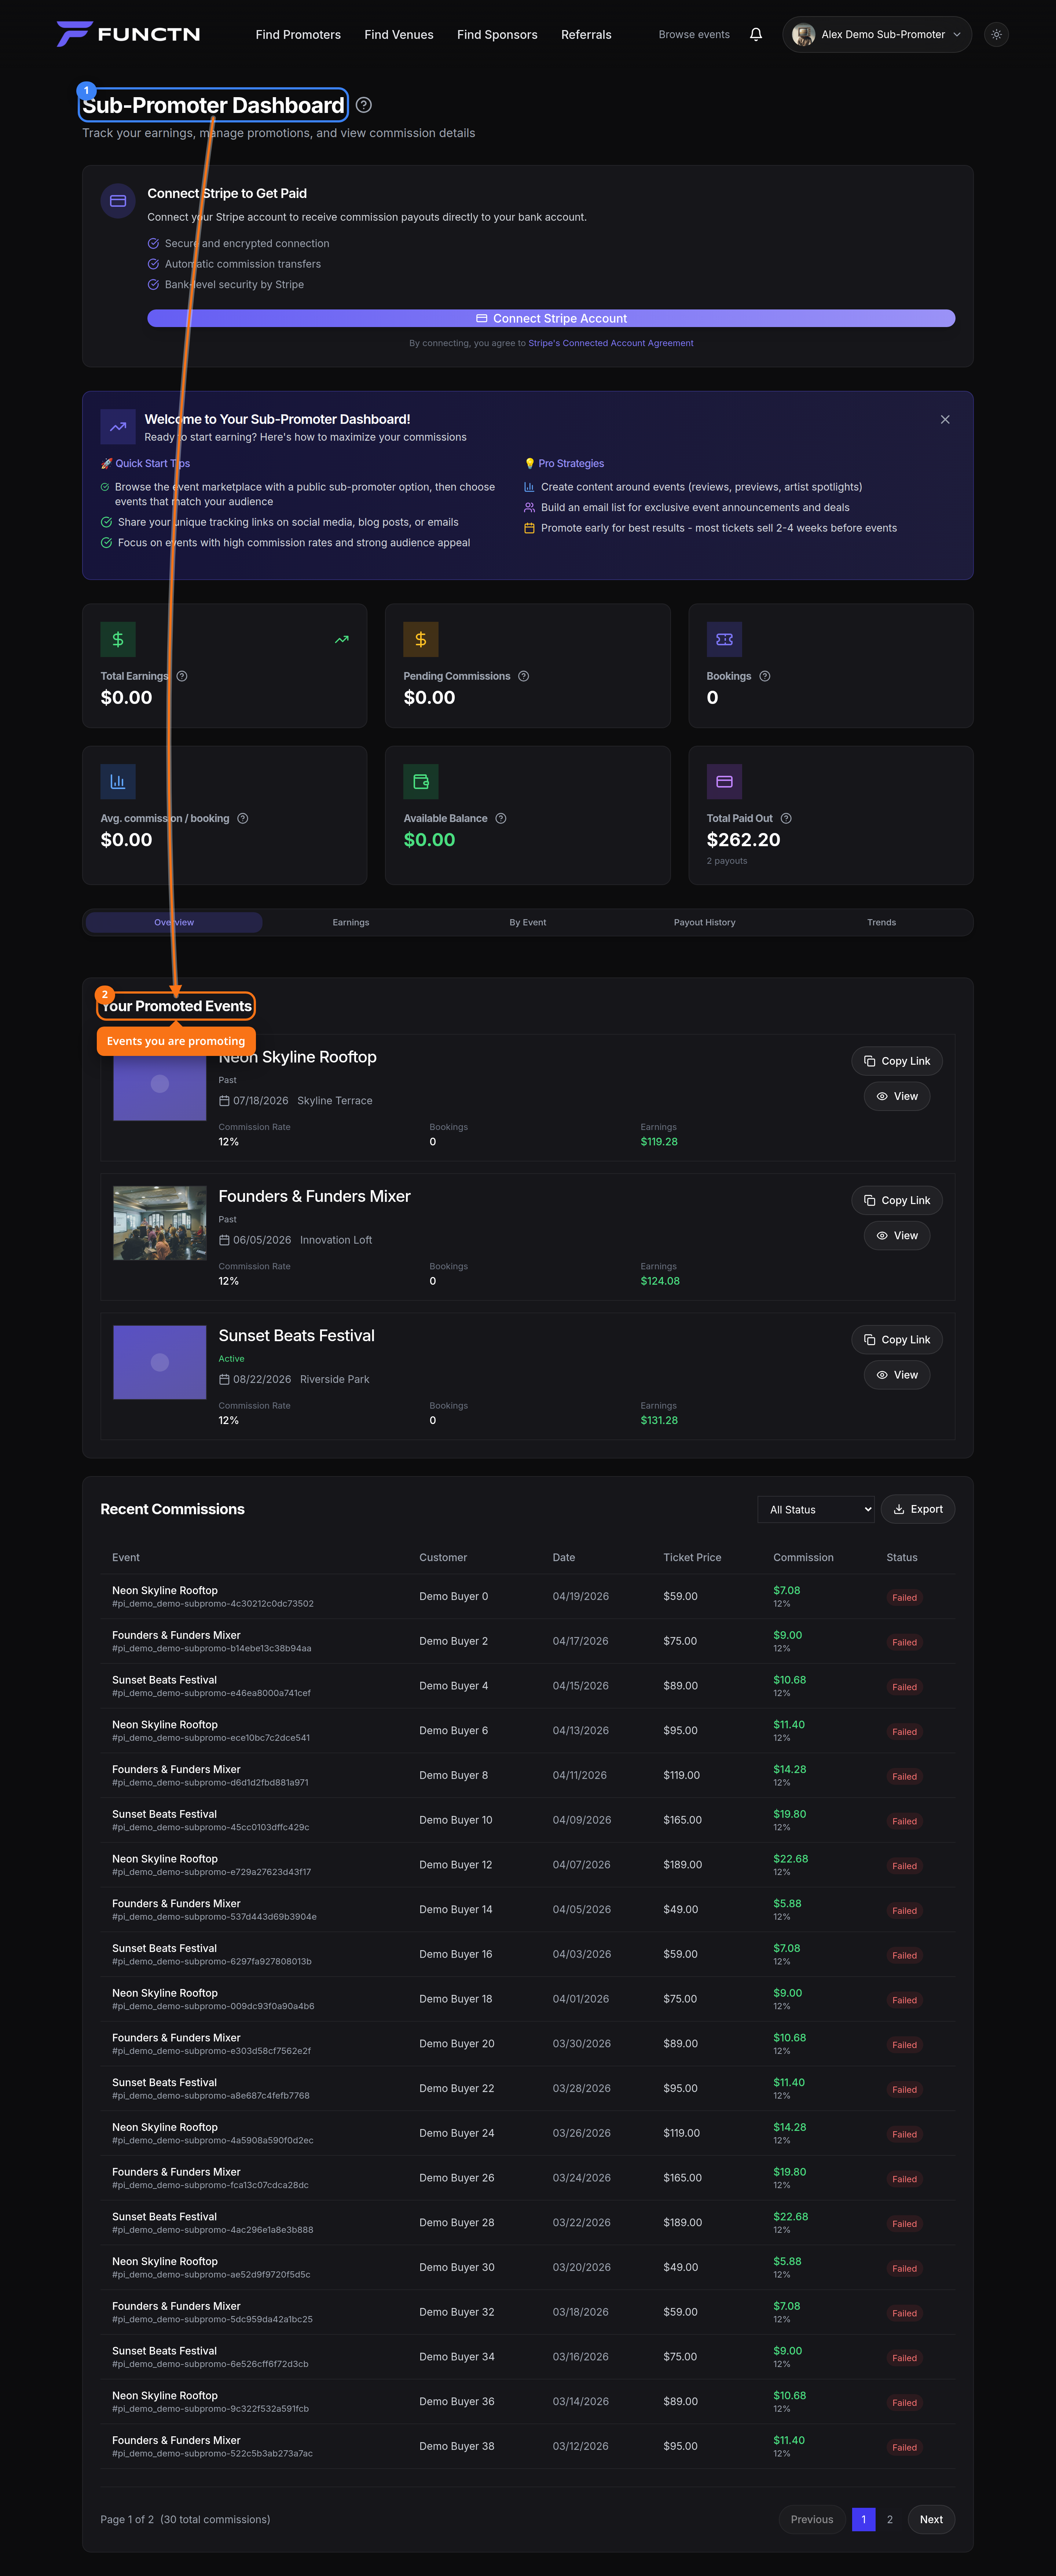Select the "04/17/2026" date cell
1056x2576 pixels.
pyautogui.click(x=581, y=1641)
